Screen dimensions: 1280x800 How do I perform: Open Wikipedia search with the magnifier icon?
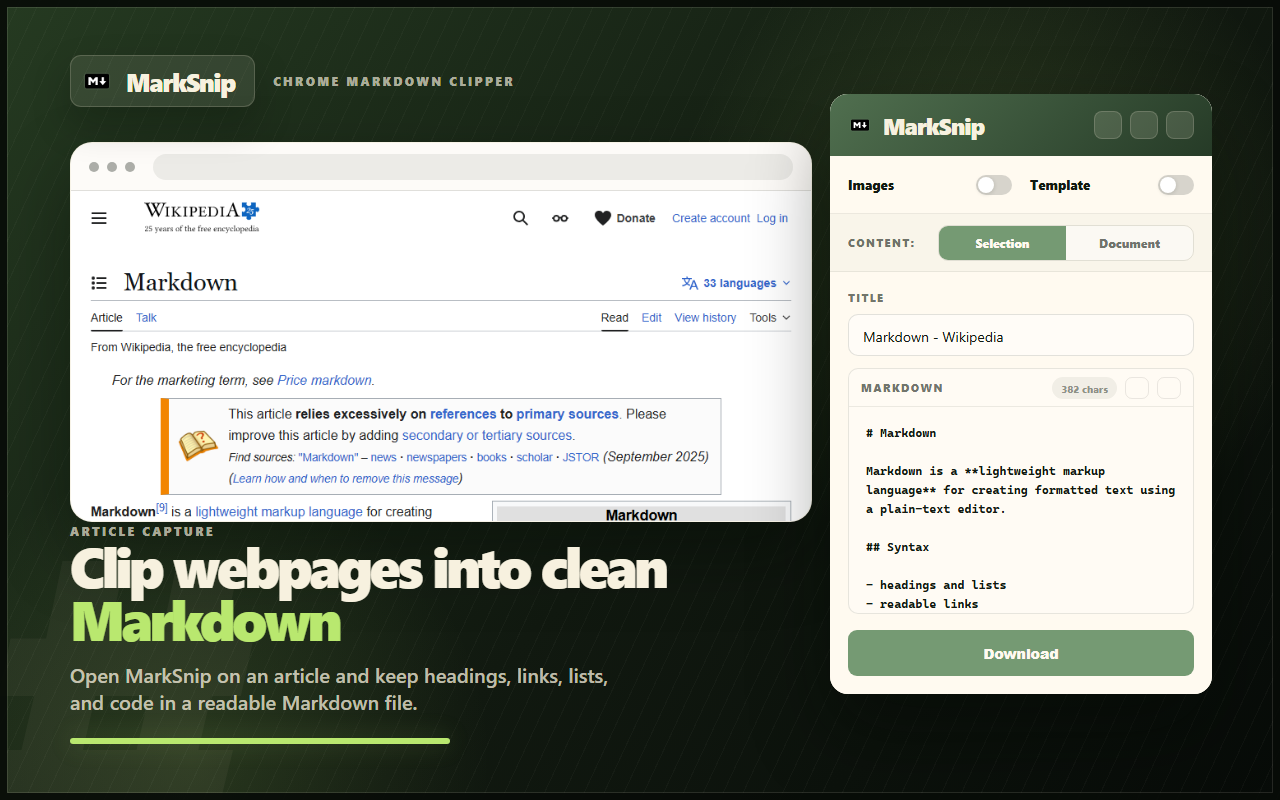click(x=520, y=218)
